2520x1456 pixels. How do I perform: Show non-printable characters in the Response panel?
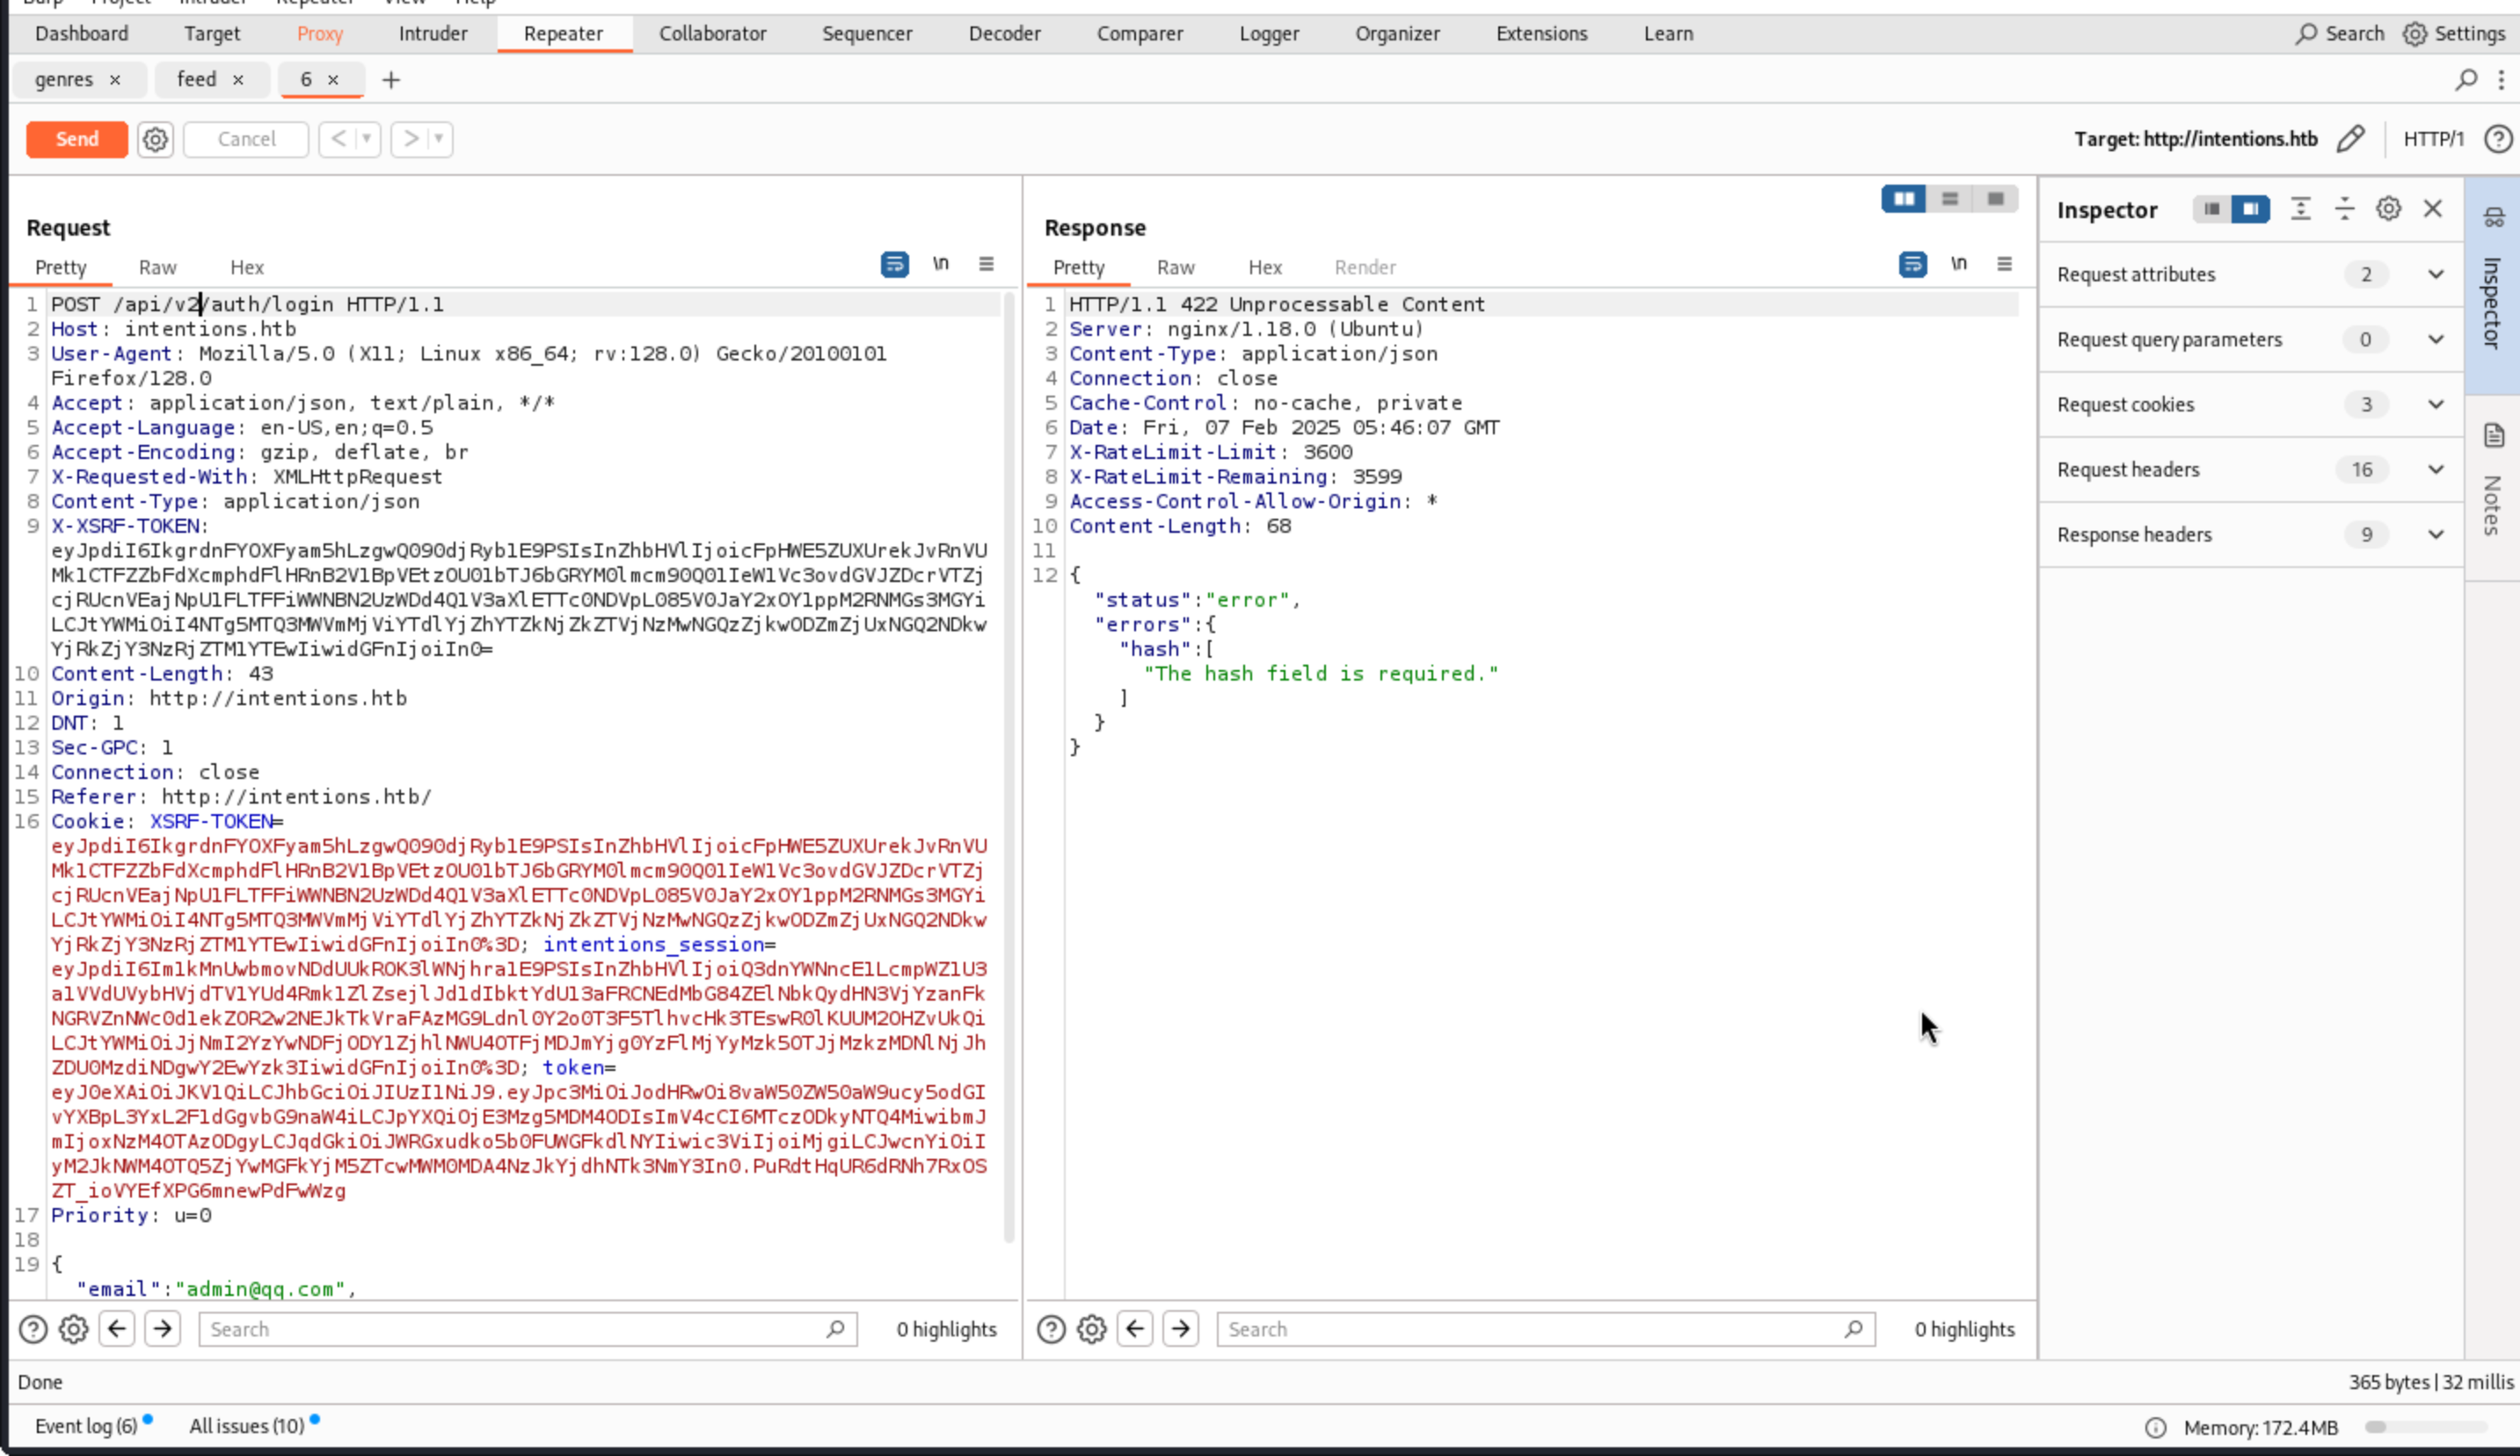[1958, 264]
